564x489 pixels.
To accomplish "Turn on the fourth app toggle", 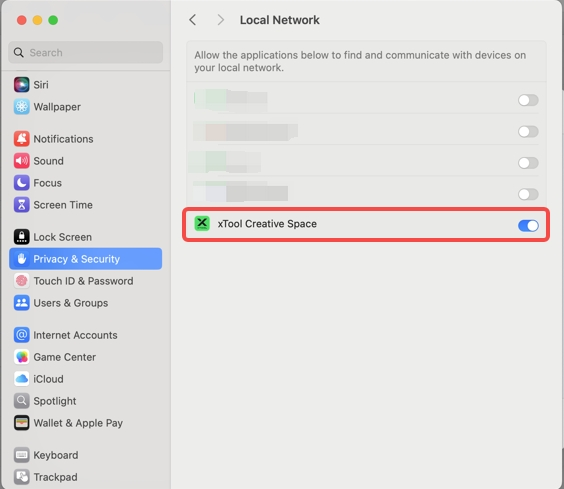I will pos(528,194).
